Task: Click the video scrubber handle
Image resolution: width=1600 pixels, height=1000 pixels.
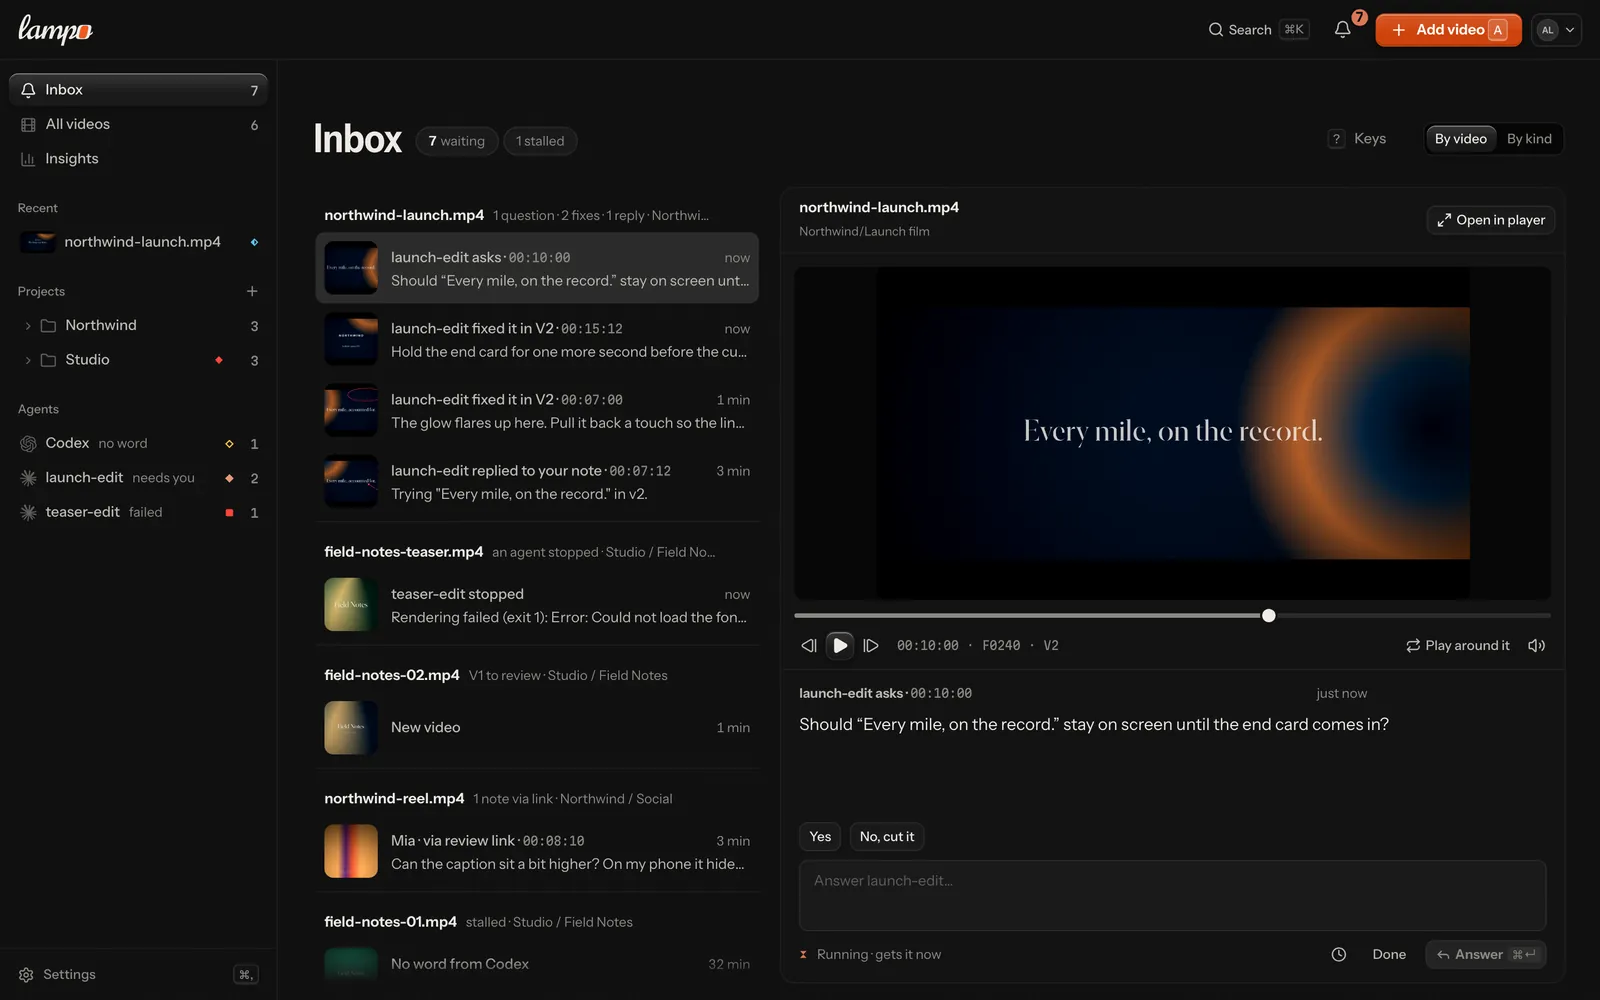Action: (x=1268, y=616)
